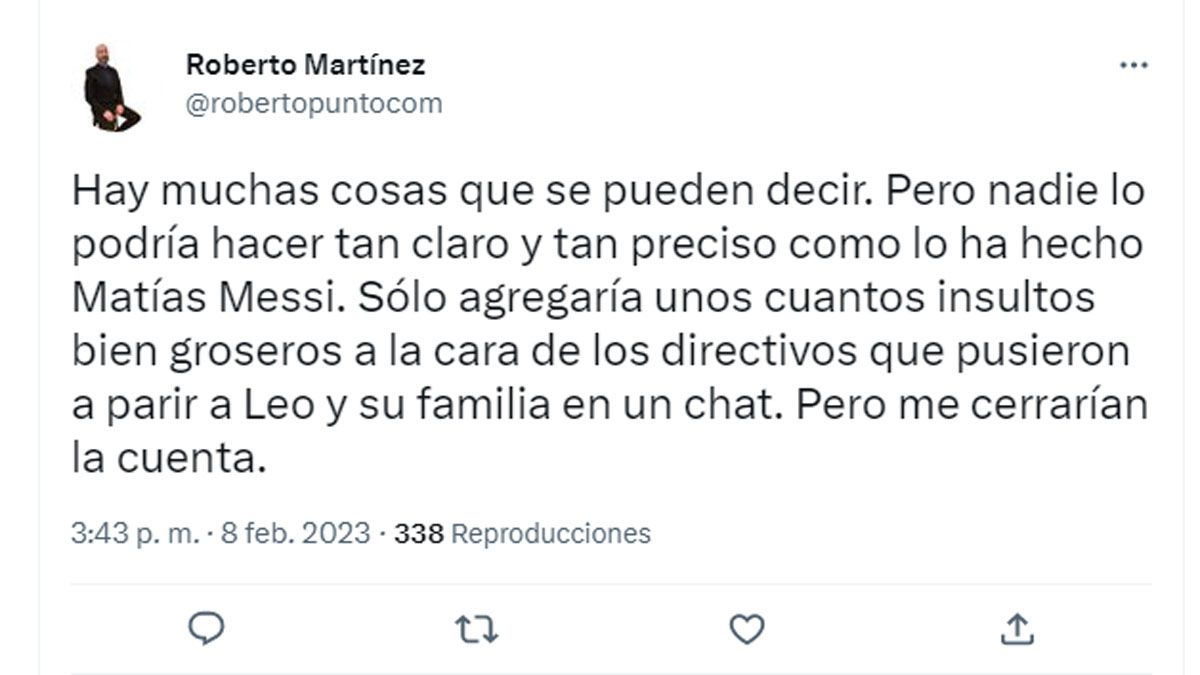This screenshot has height=675, width=1200.
Task: Open the share options for the tweet
Action: [x=1016, y=628]
